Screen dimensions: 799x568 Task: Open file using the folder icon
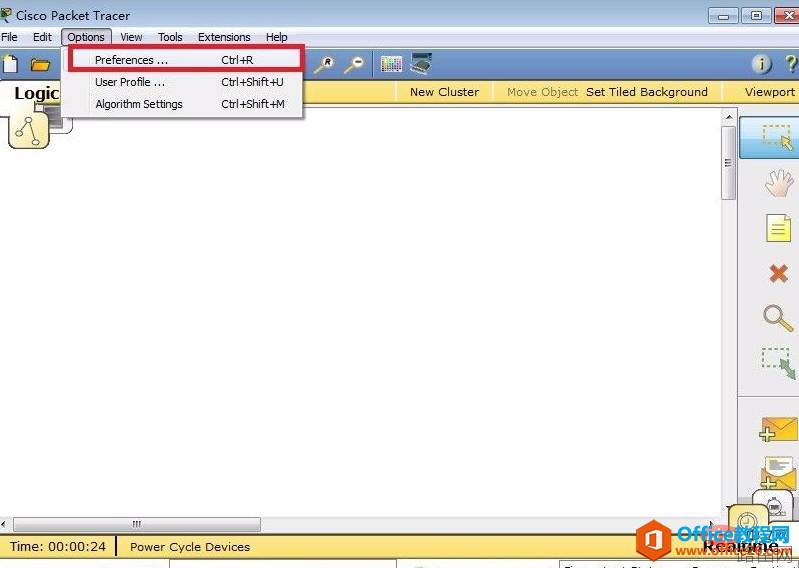[x=40, y=65]
